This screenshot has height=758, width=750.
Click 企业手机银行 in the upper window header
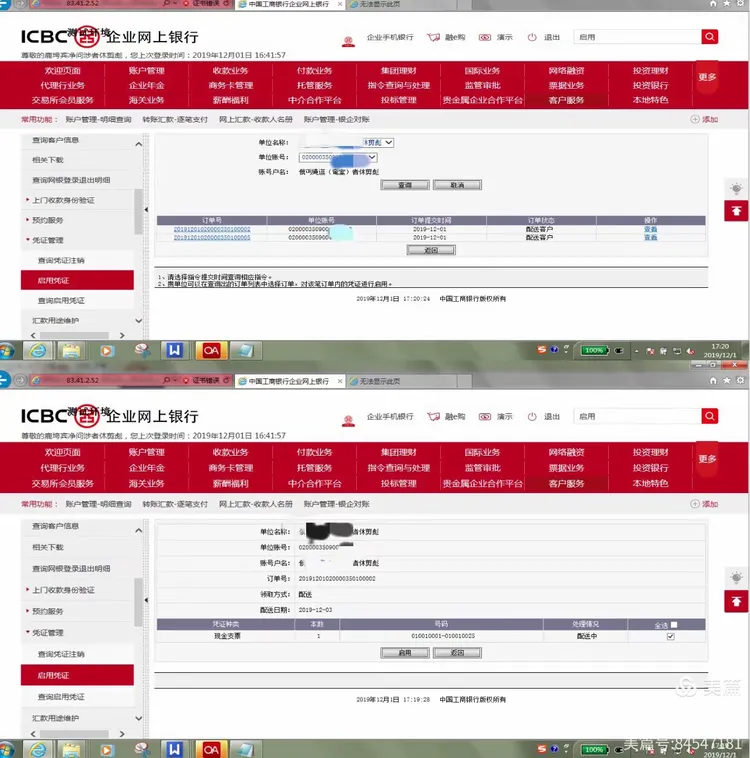(x=390, y=37)
